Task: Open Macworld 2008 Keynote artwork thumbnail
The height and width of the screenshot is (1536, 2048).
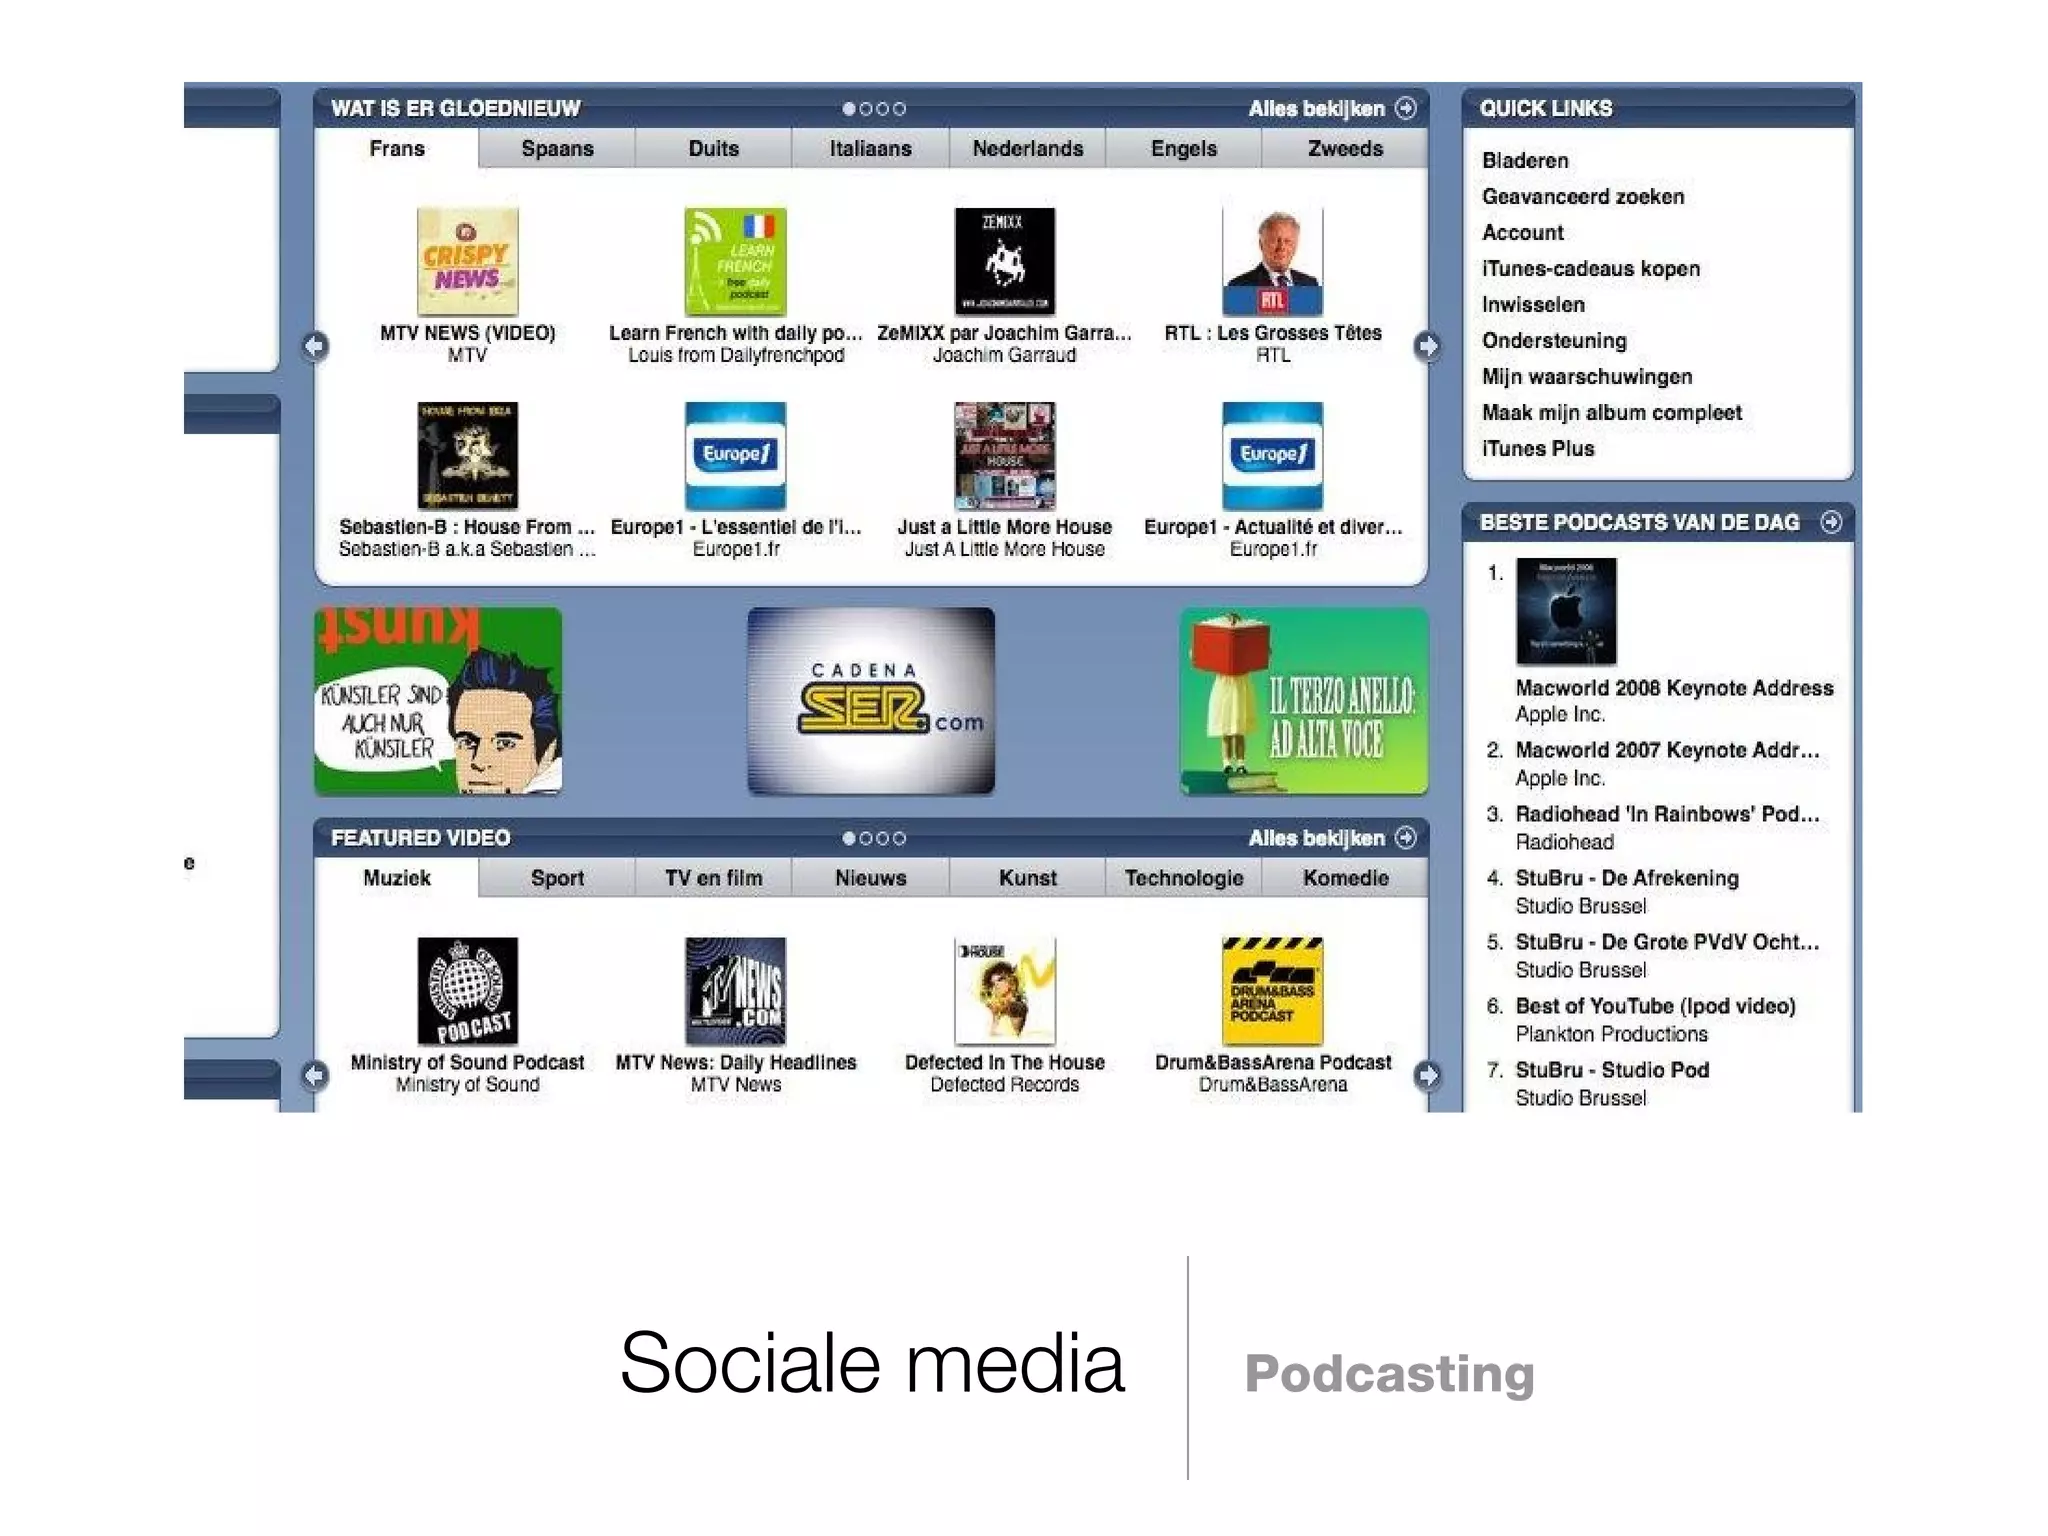Action: coord(1566,611)
